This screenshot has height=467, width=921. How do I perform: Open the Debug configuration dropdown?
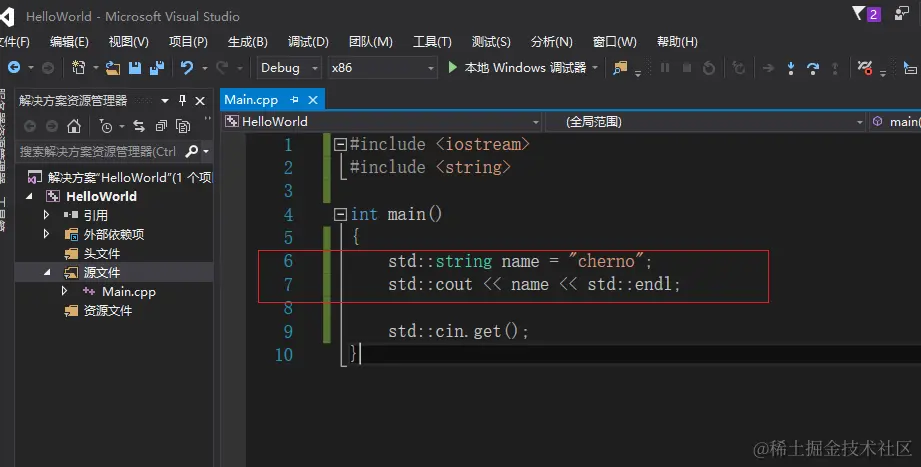pos(315,68)
